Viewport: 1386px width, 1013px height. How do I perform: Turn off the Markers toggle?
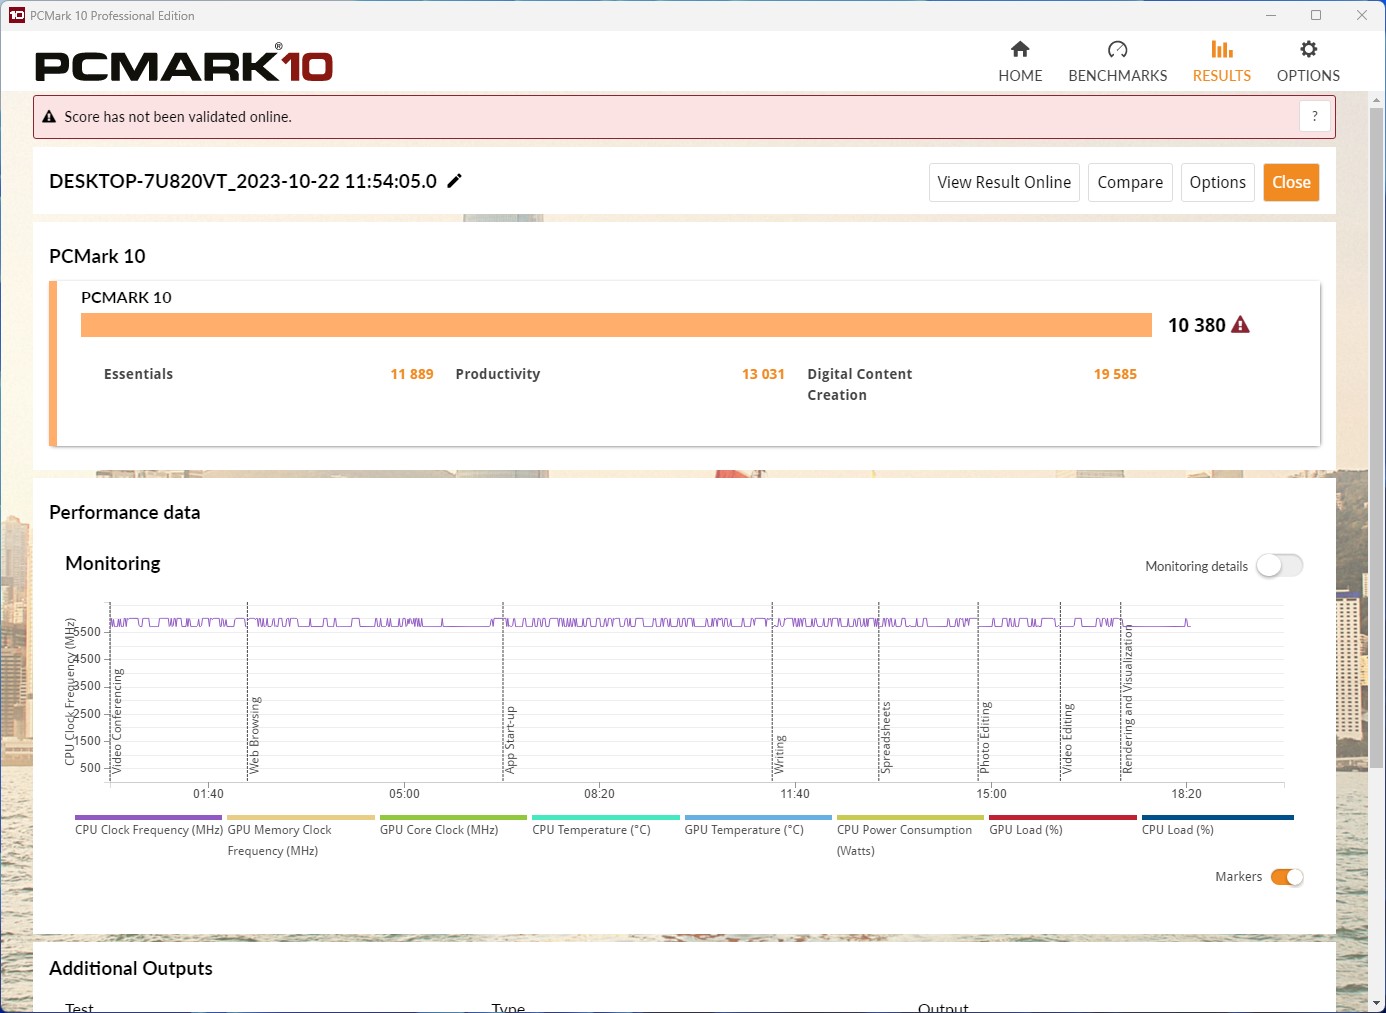click(x=1286, y=877)
